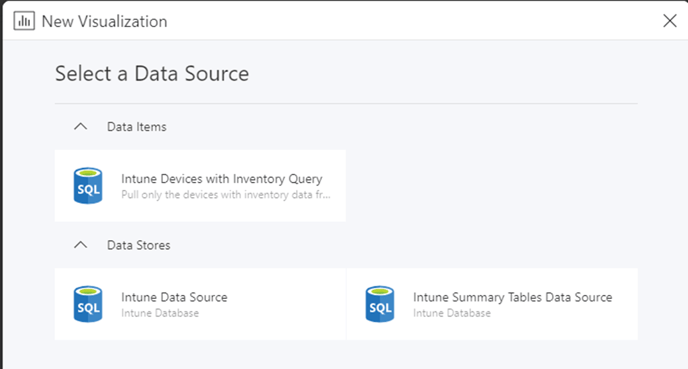Click the SQL icon for Intune Summary Tables Data Source
Viewport: 688px width, 369px height.
(380, 304)
